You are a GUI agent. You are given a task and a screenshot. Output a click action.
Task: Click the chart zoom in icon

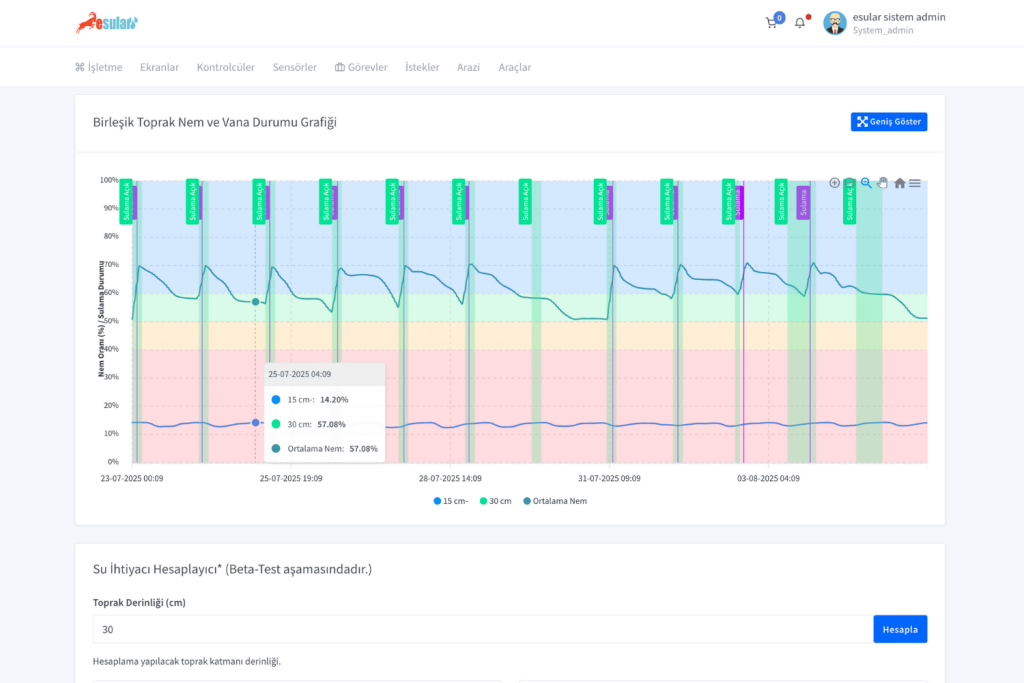[x=835, y=183]
